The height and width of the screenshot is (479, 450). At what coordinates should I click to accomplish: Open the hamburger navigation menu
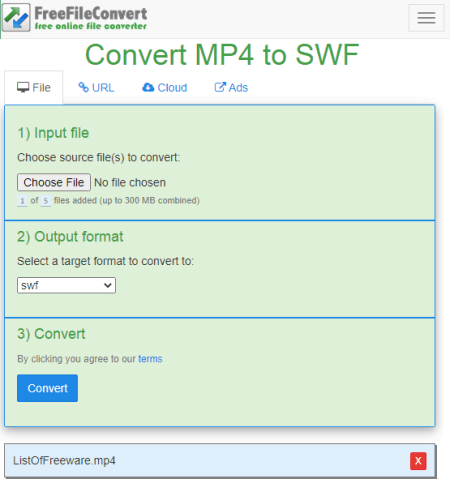[426, 18]
